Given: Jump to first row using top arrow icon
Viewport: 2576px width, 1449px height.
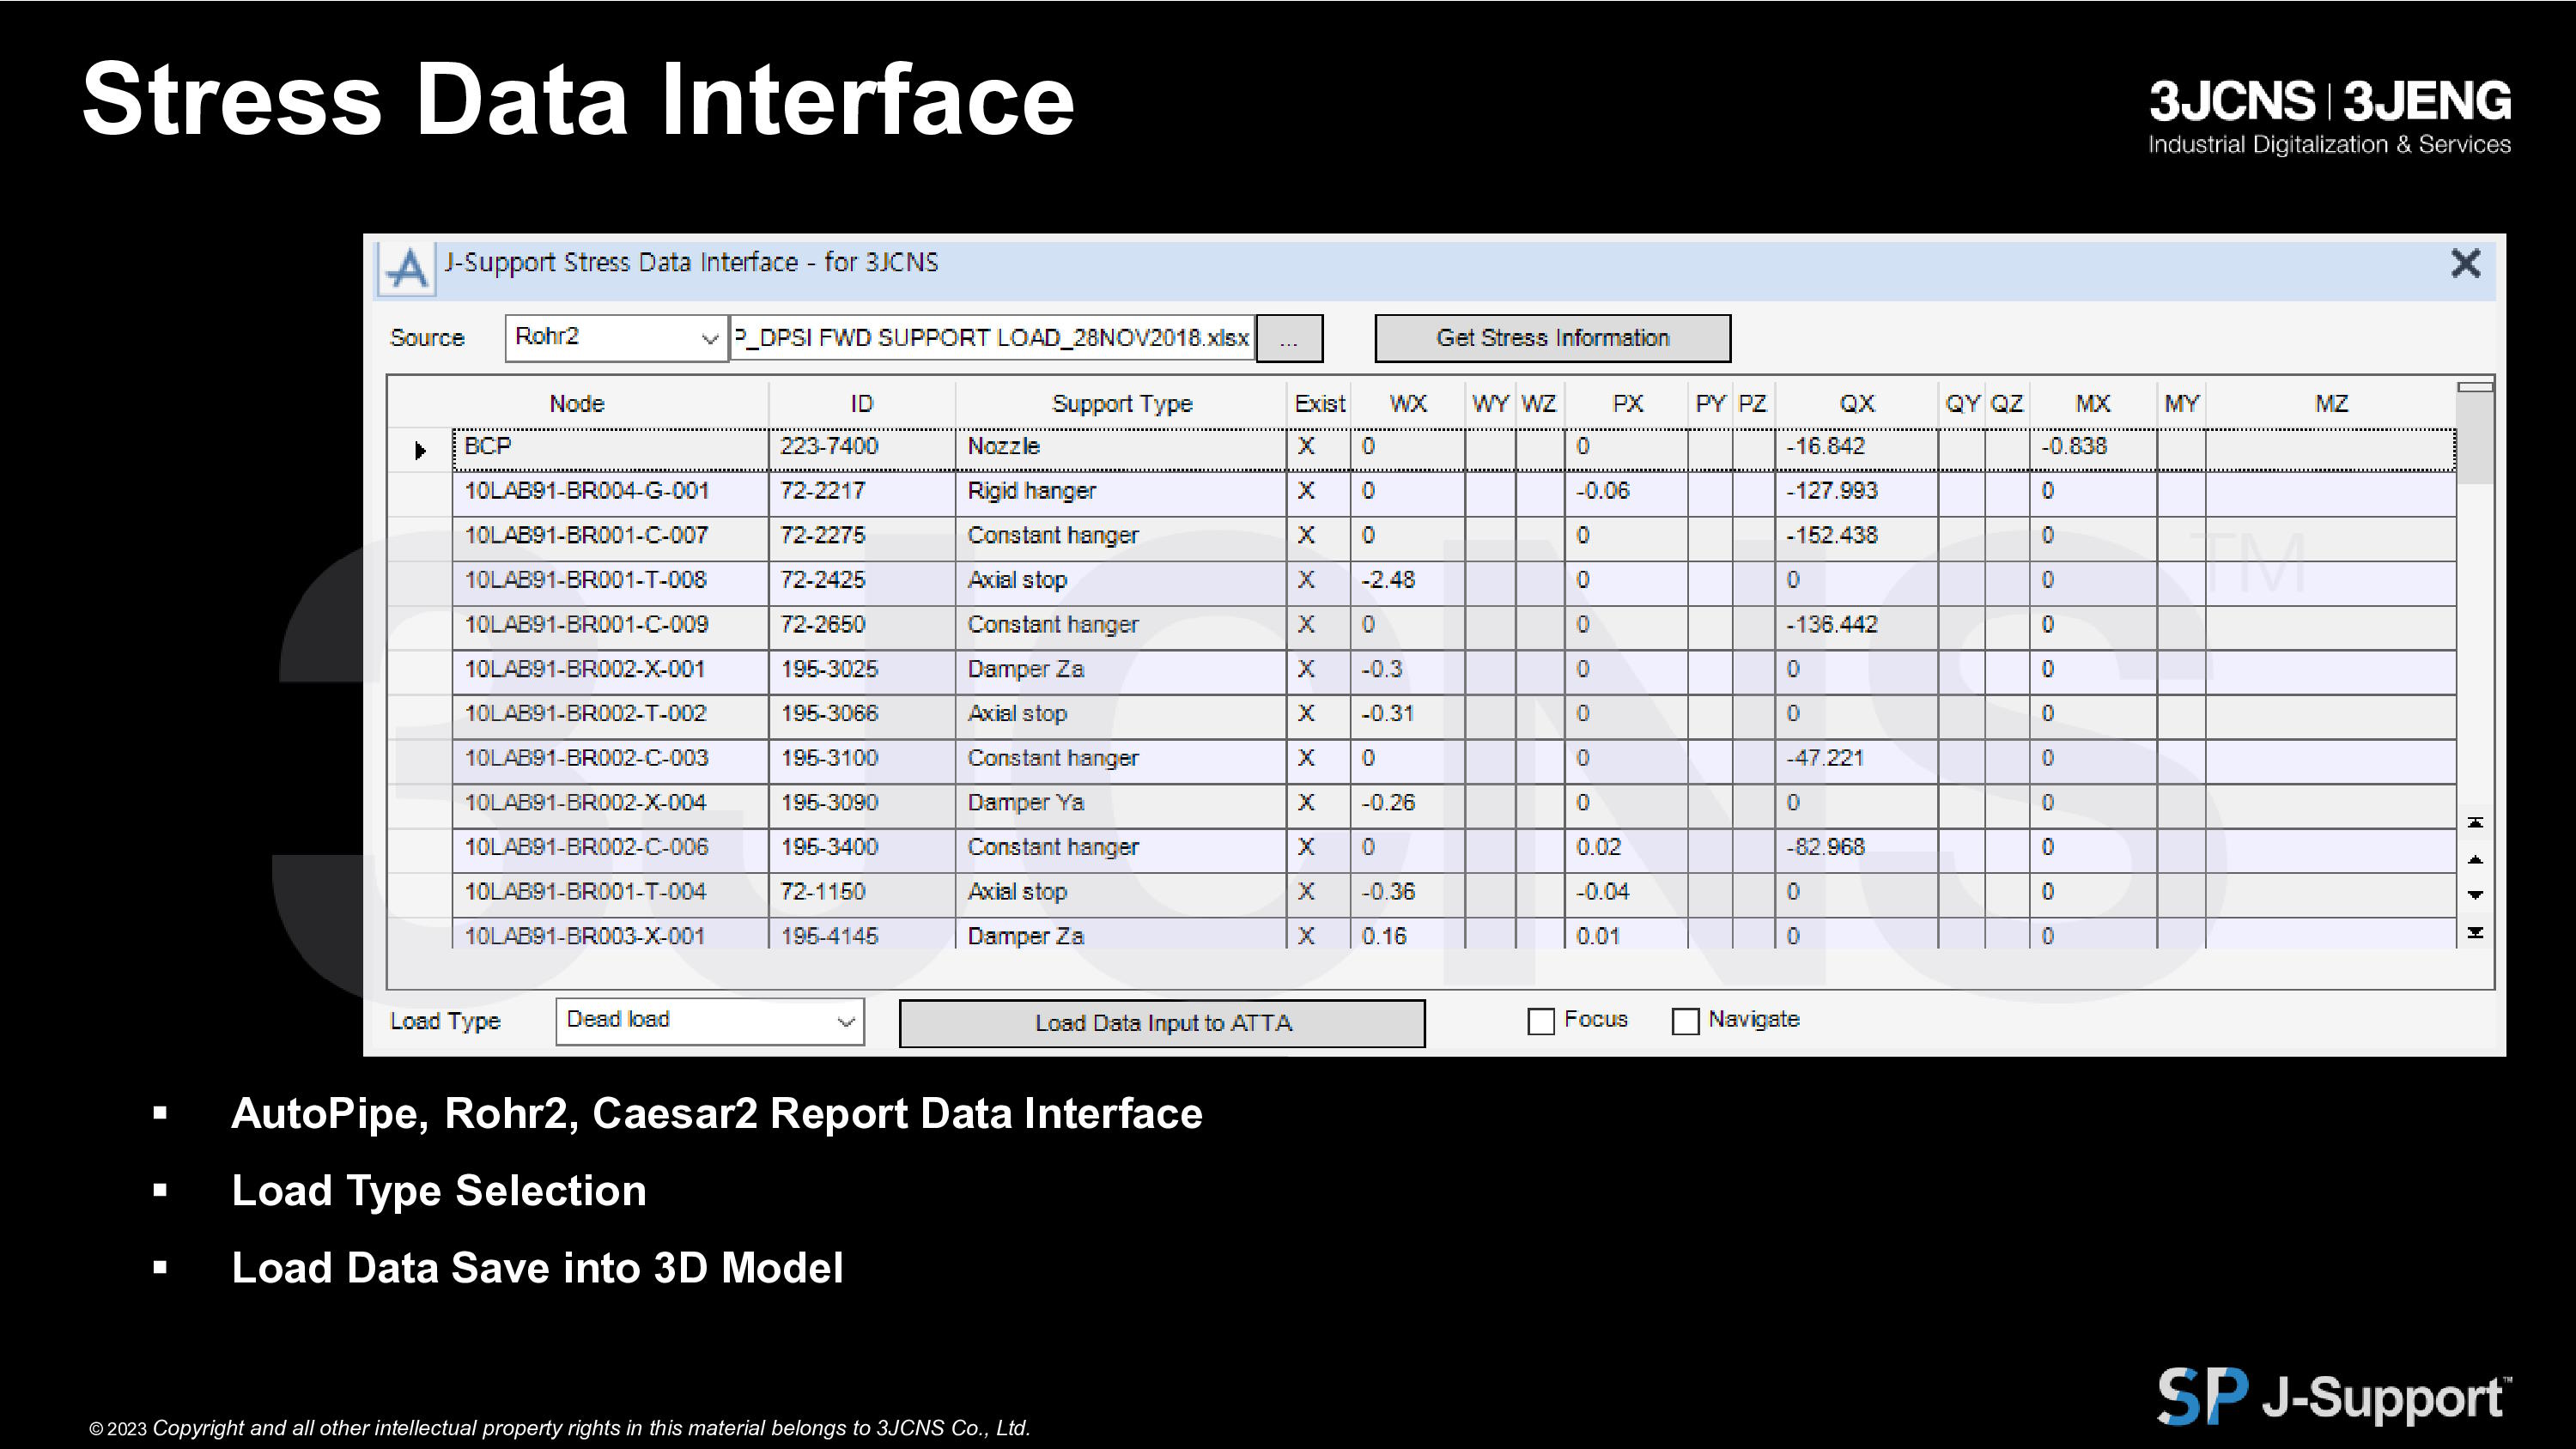Looking at the screenshot, I should tap(2475, 822).
